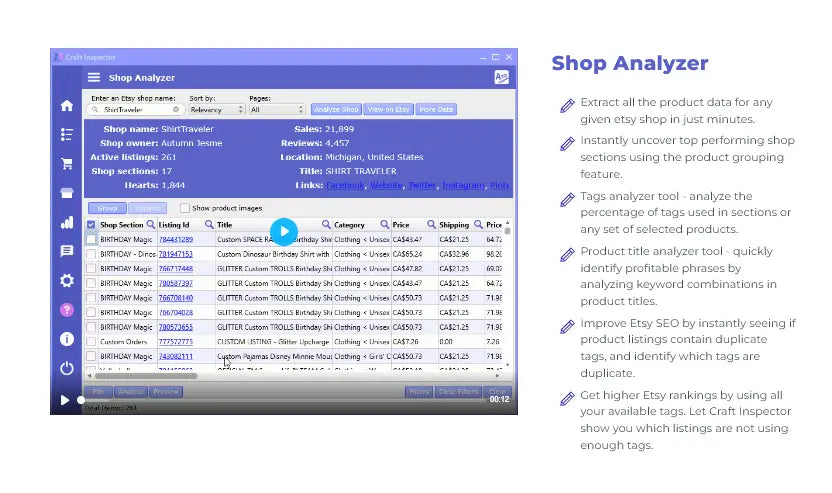Click the small play icon in video control bar

pyautogui.click(x=64, y=400)
